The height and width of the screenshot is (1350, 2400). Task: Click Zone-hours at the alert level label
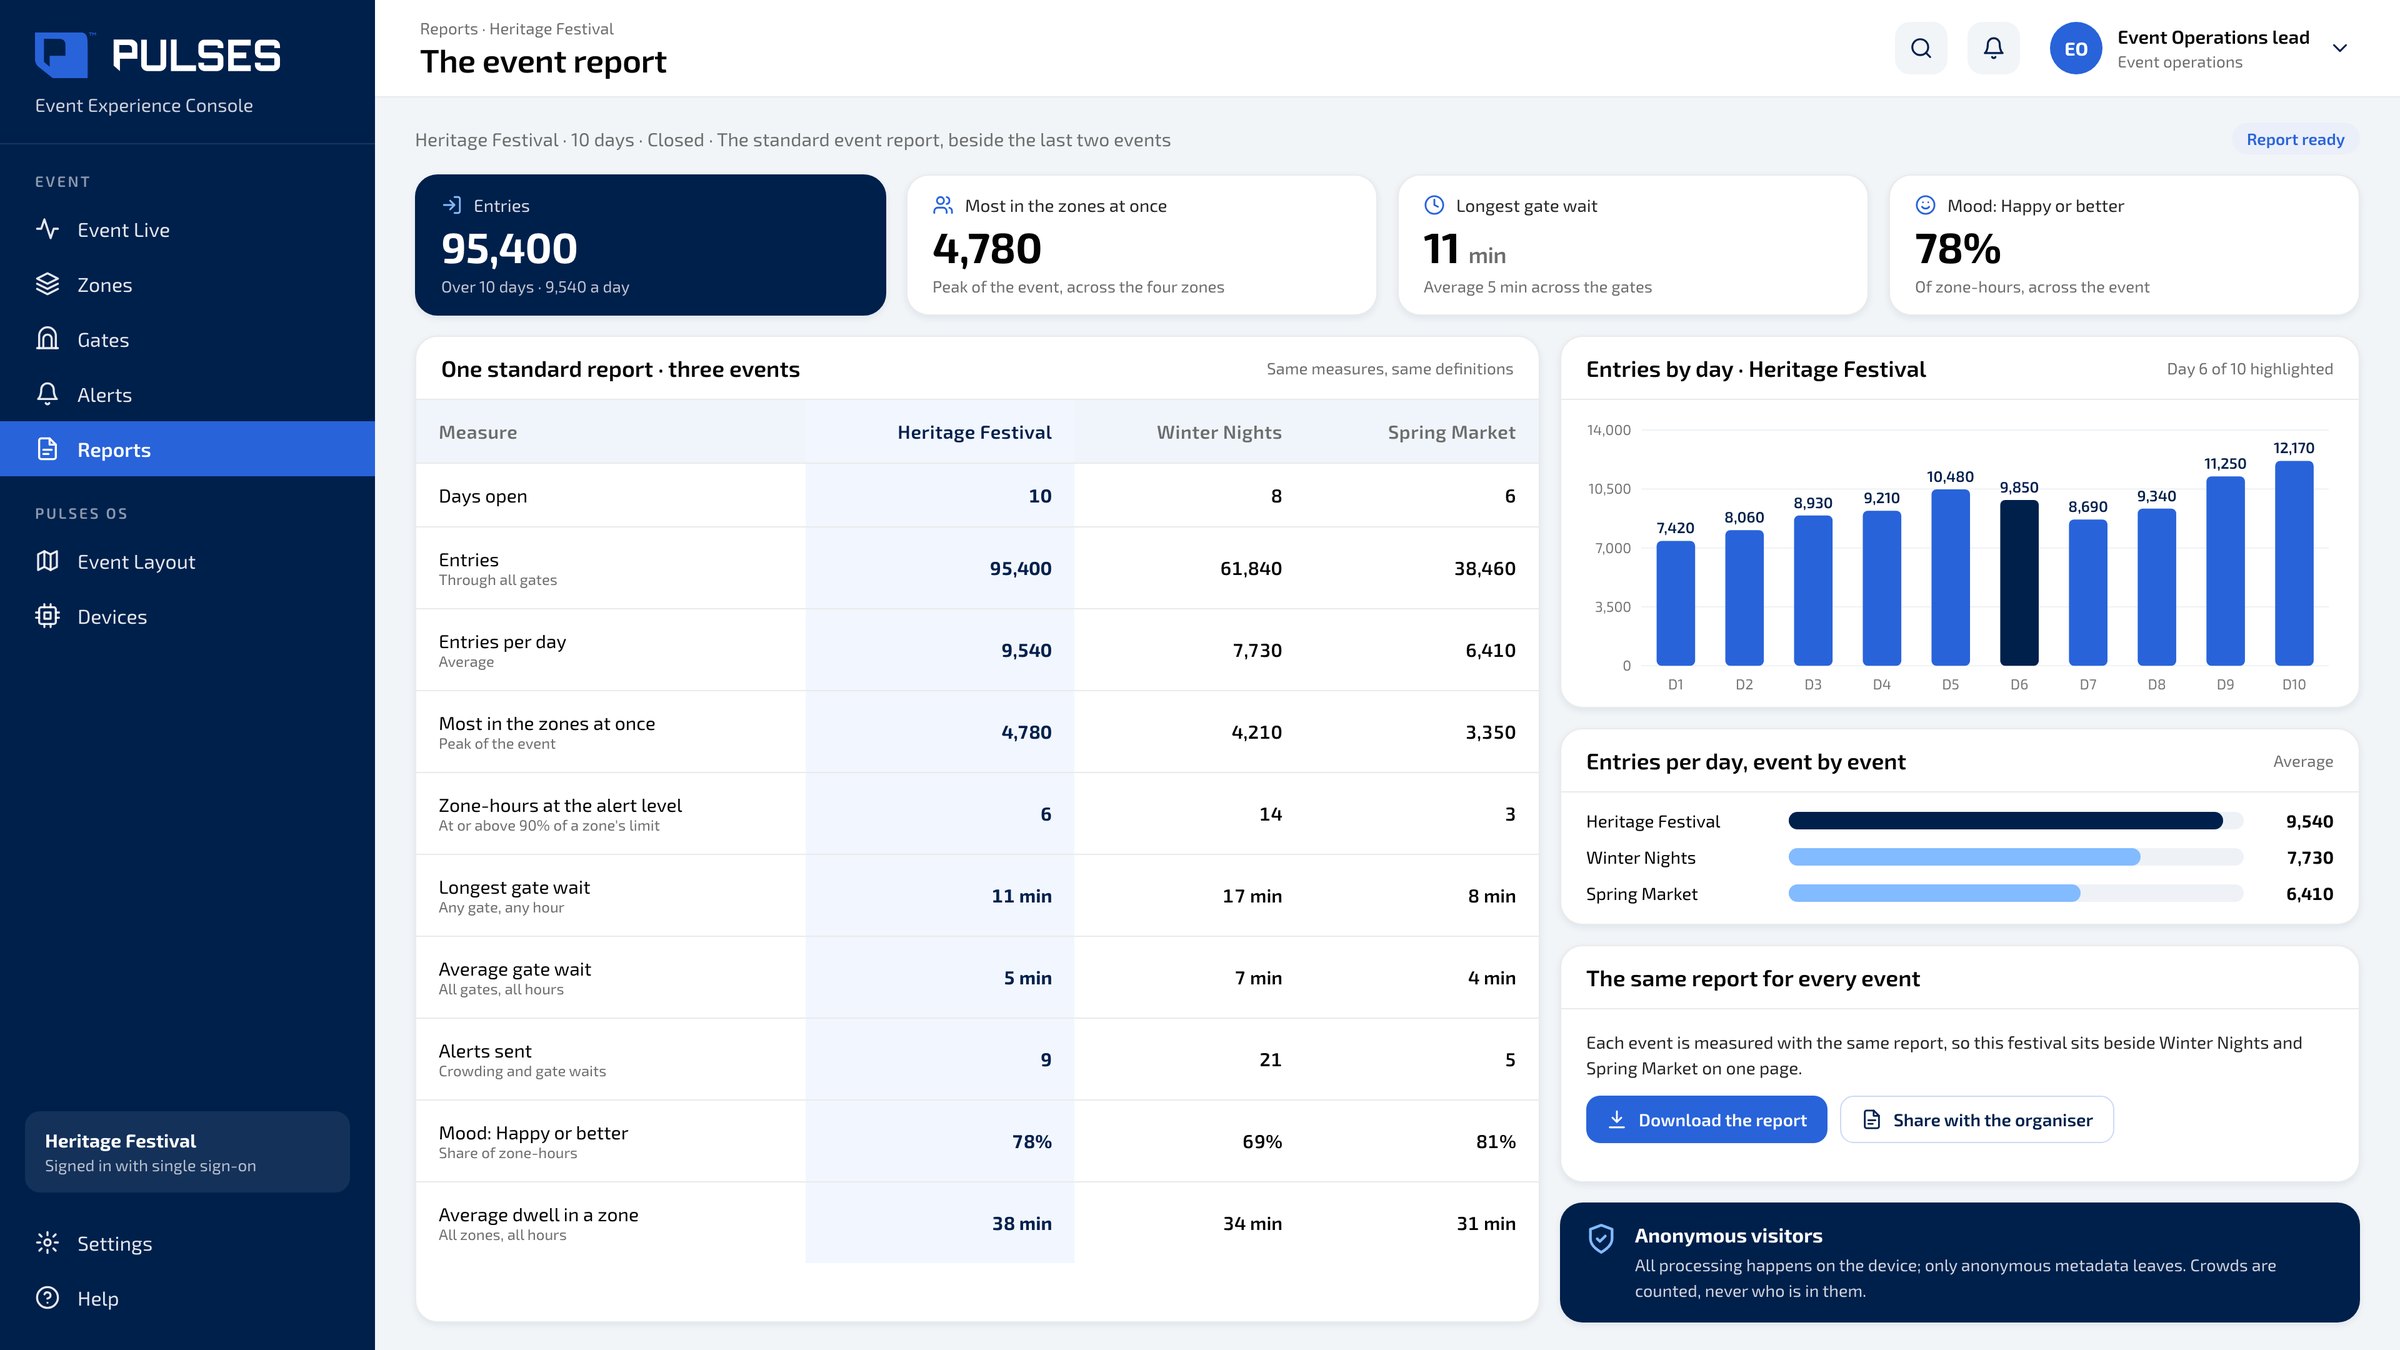[x=560, y=805]
